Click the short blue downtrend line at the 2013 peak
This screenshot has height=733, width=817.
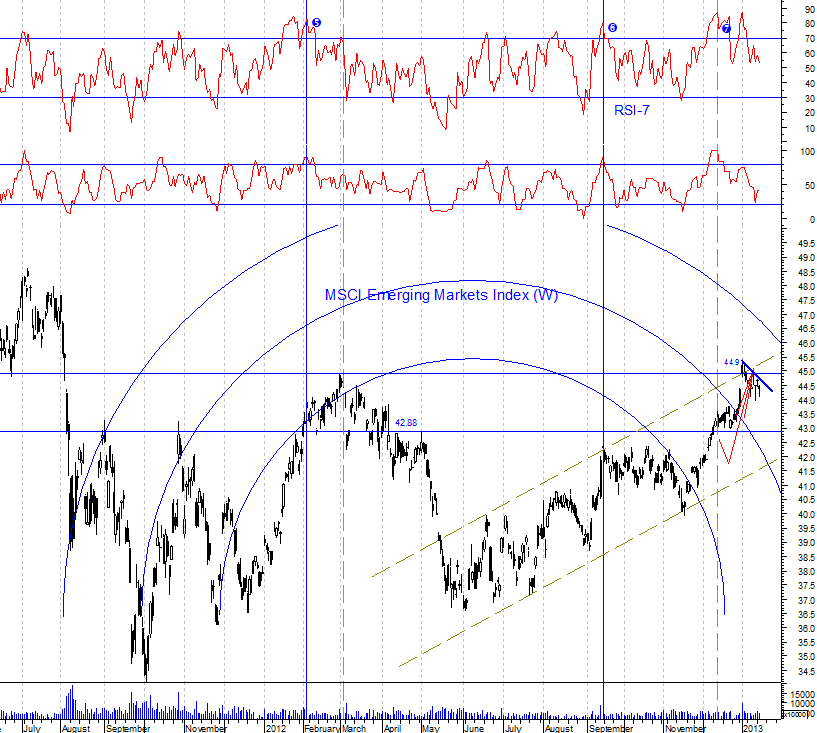click(x=758, y=376)
